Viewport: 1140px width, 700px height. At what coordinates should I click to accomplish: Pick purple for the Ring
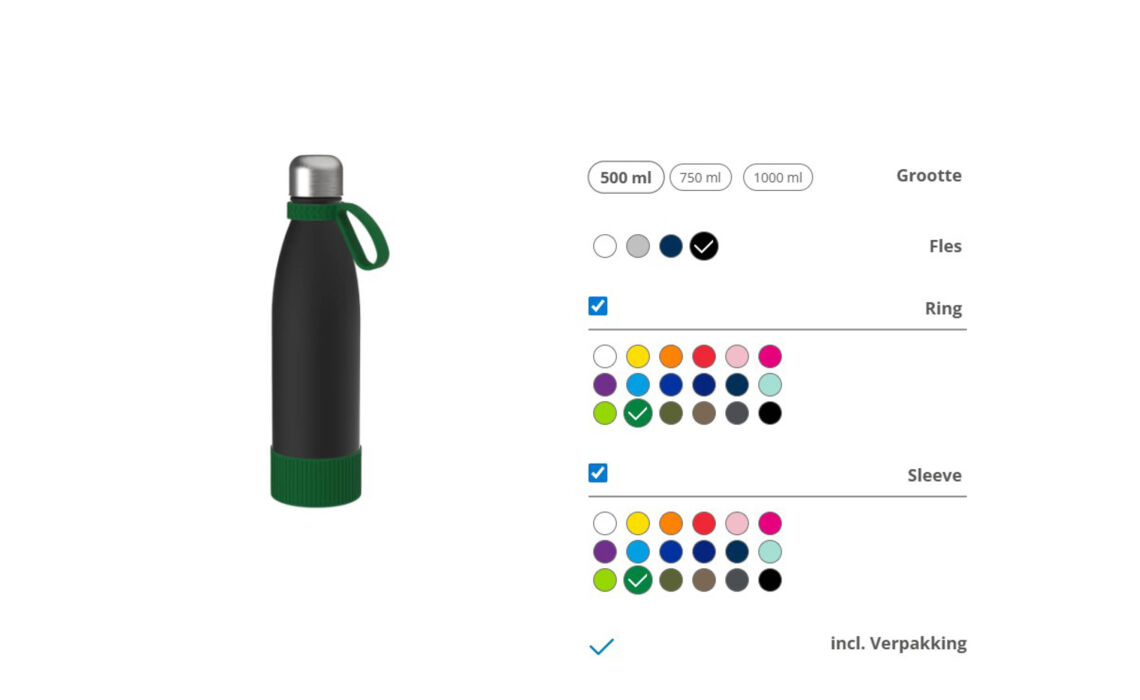pyautogui.click(x=605, y=385)
